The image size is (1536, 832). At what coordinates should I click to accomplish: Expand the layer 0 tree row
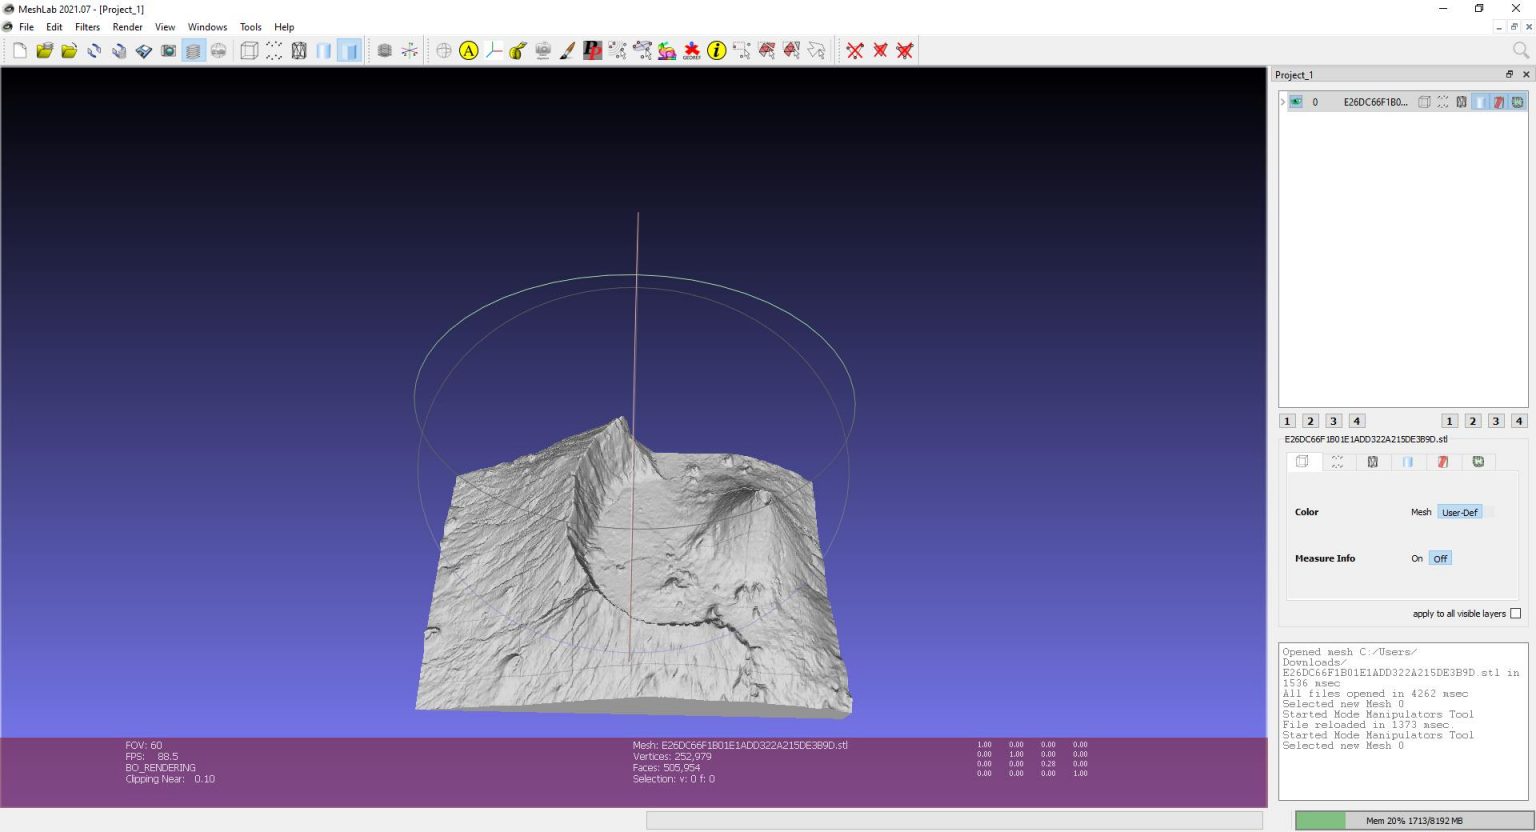pos(1283,102)
